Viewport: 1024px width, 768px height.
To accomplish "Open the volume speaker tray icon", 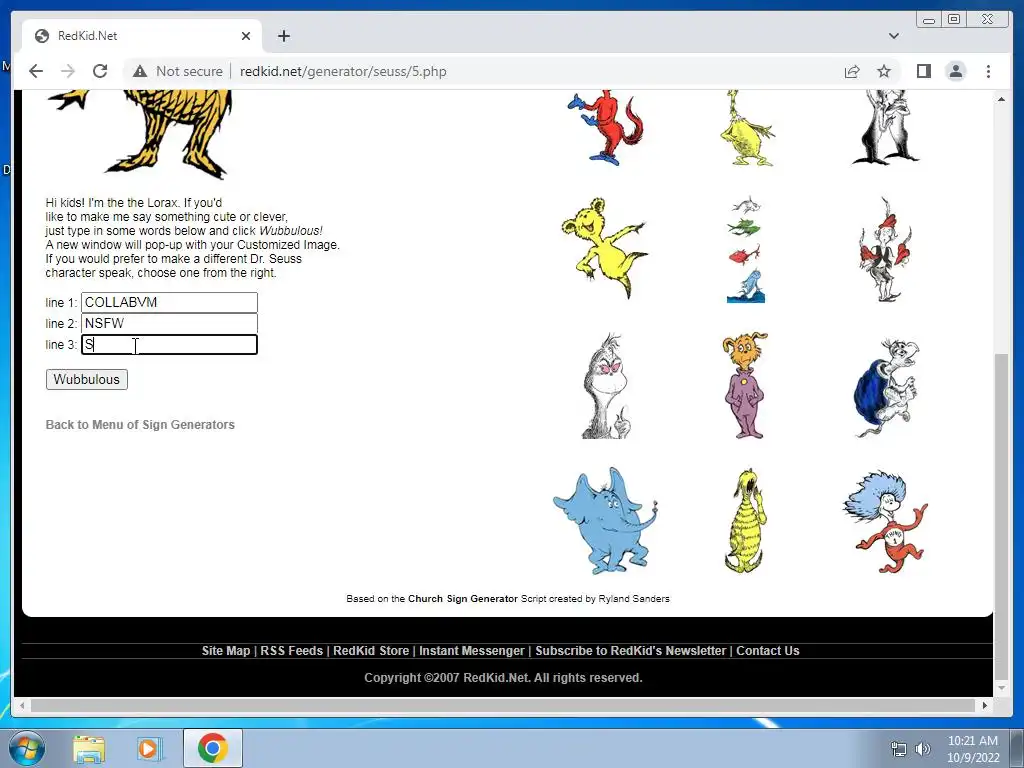I will point(923,749).
